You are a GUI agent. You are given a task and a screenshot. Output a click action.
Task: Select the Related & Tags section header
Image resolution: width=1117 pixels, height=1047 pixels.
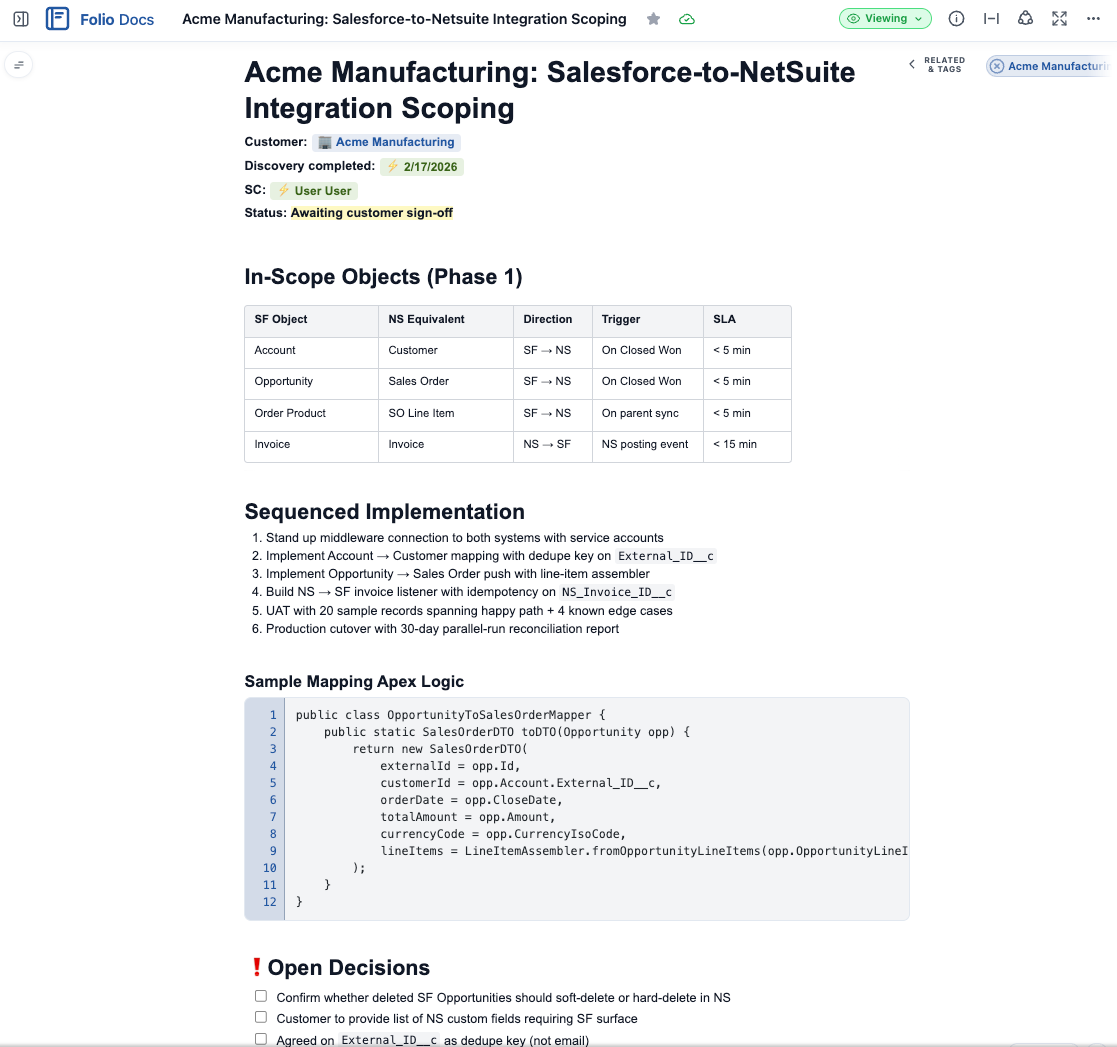pyautogui.click(x=944, y=64)
